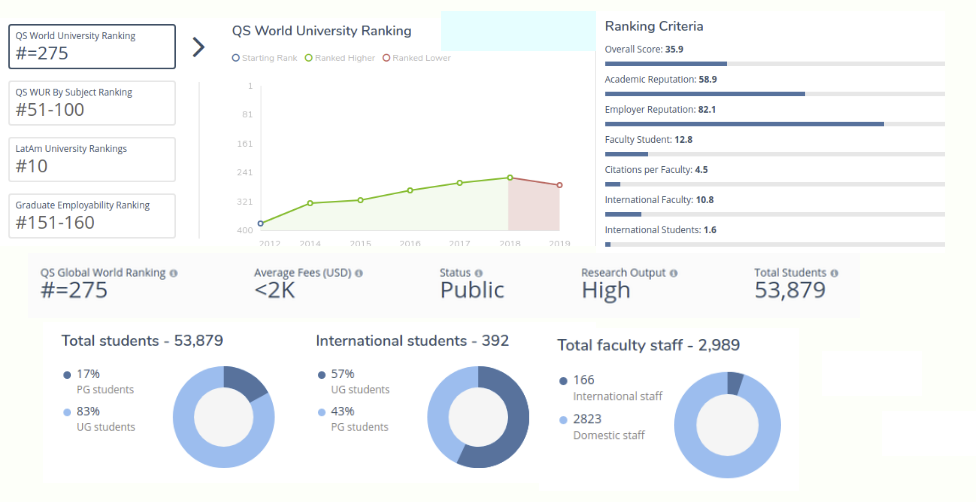This screenshot has width=976, height=502.
Task: Open the LatAm University Rankings card
Action: pyautogui.click(x=92, y=159)
